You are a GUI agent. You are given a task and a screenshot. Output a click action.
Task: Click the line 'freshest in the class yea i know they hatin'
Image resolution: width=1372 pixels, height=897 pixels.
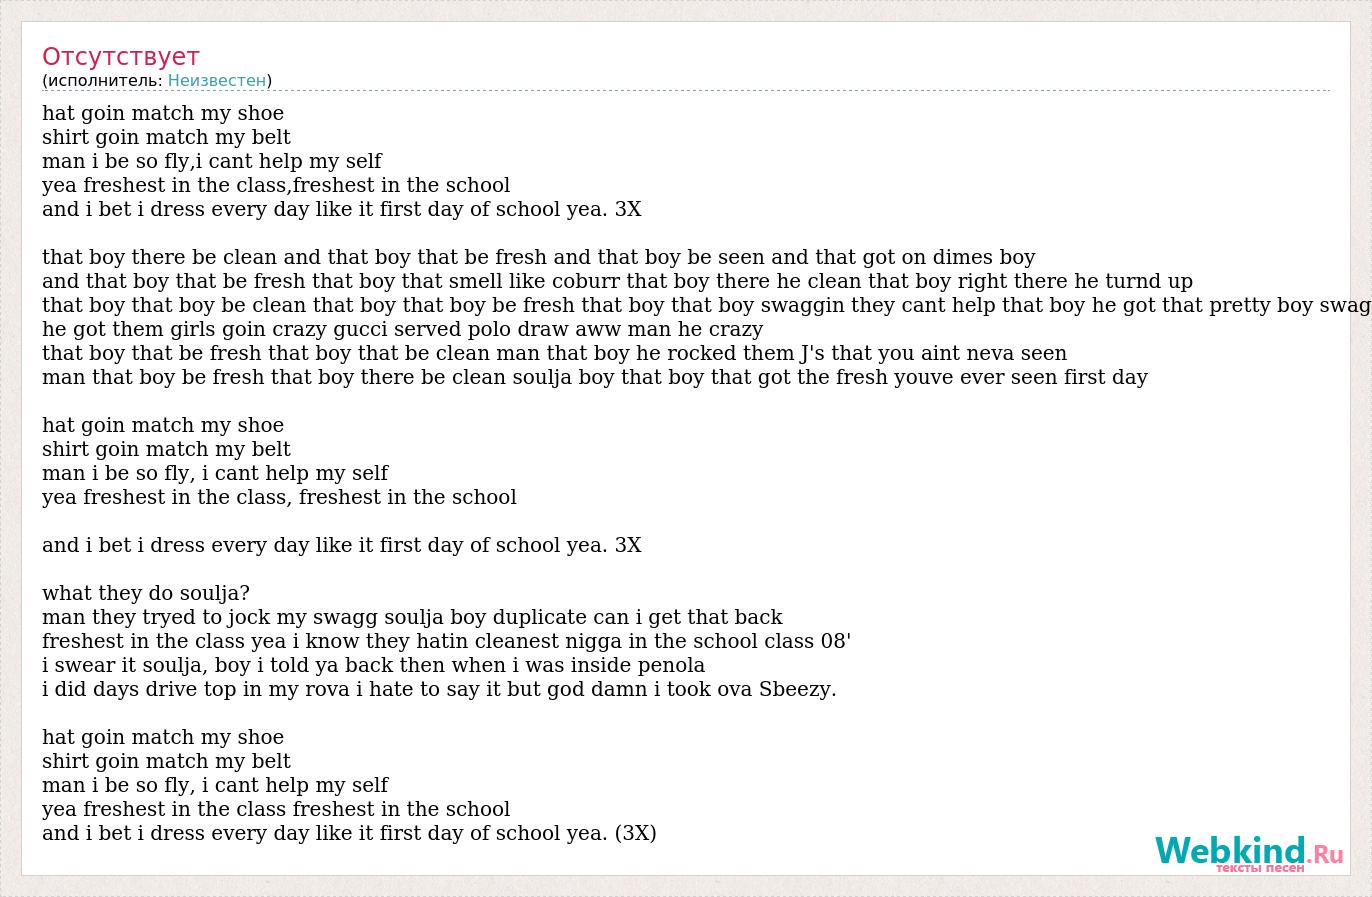pos(446,642)
